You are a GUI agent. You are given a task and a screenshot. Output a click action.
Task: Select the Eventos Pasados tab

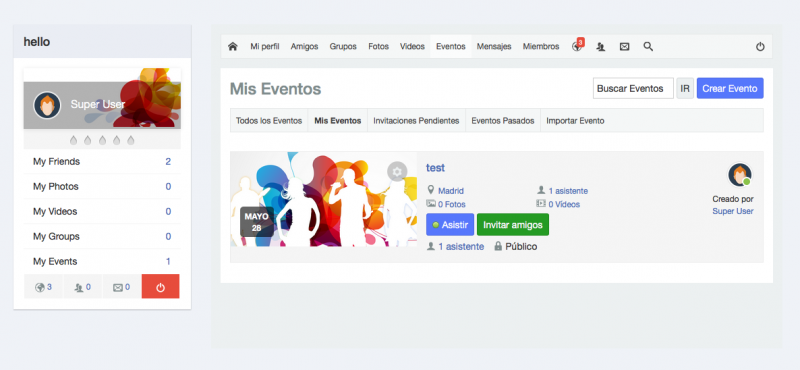[503, 121]
